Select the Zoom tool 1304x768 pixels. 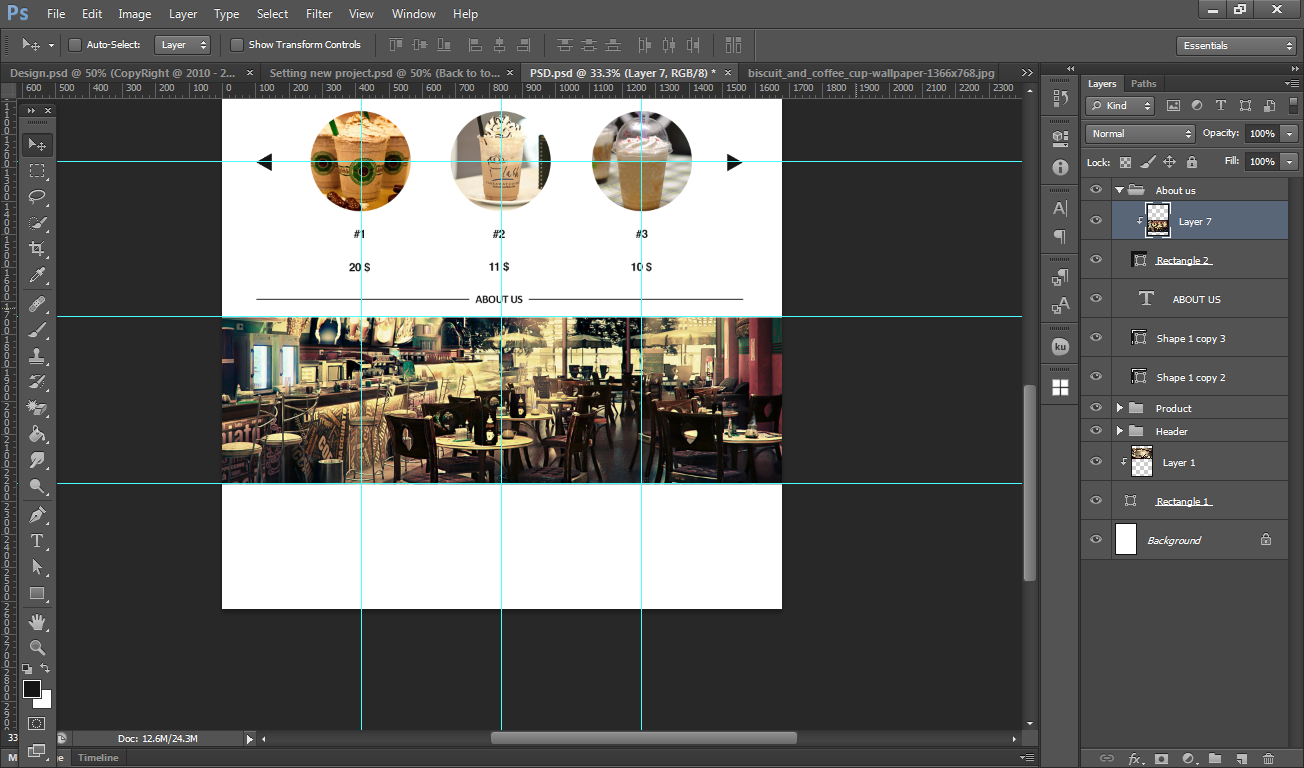37,647
